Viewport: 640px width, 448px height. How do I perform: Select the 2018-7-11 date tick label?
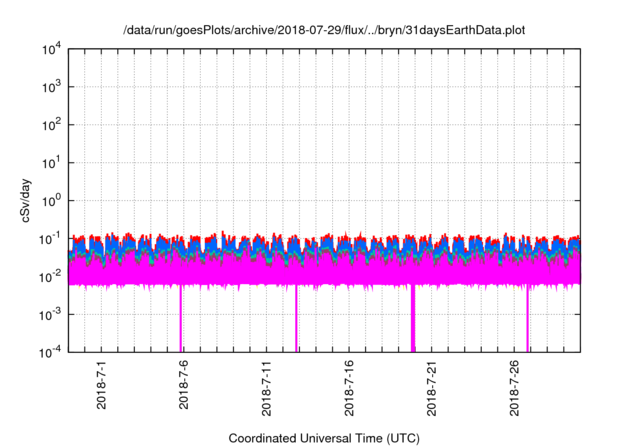266,388
